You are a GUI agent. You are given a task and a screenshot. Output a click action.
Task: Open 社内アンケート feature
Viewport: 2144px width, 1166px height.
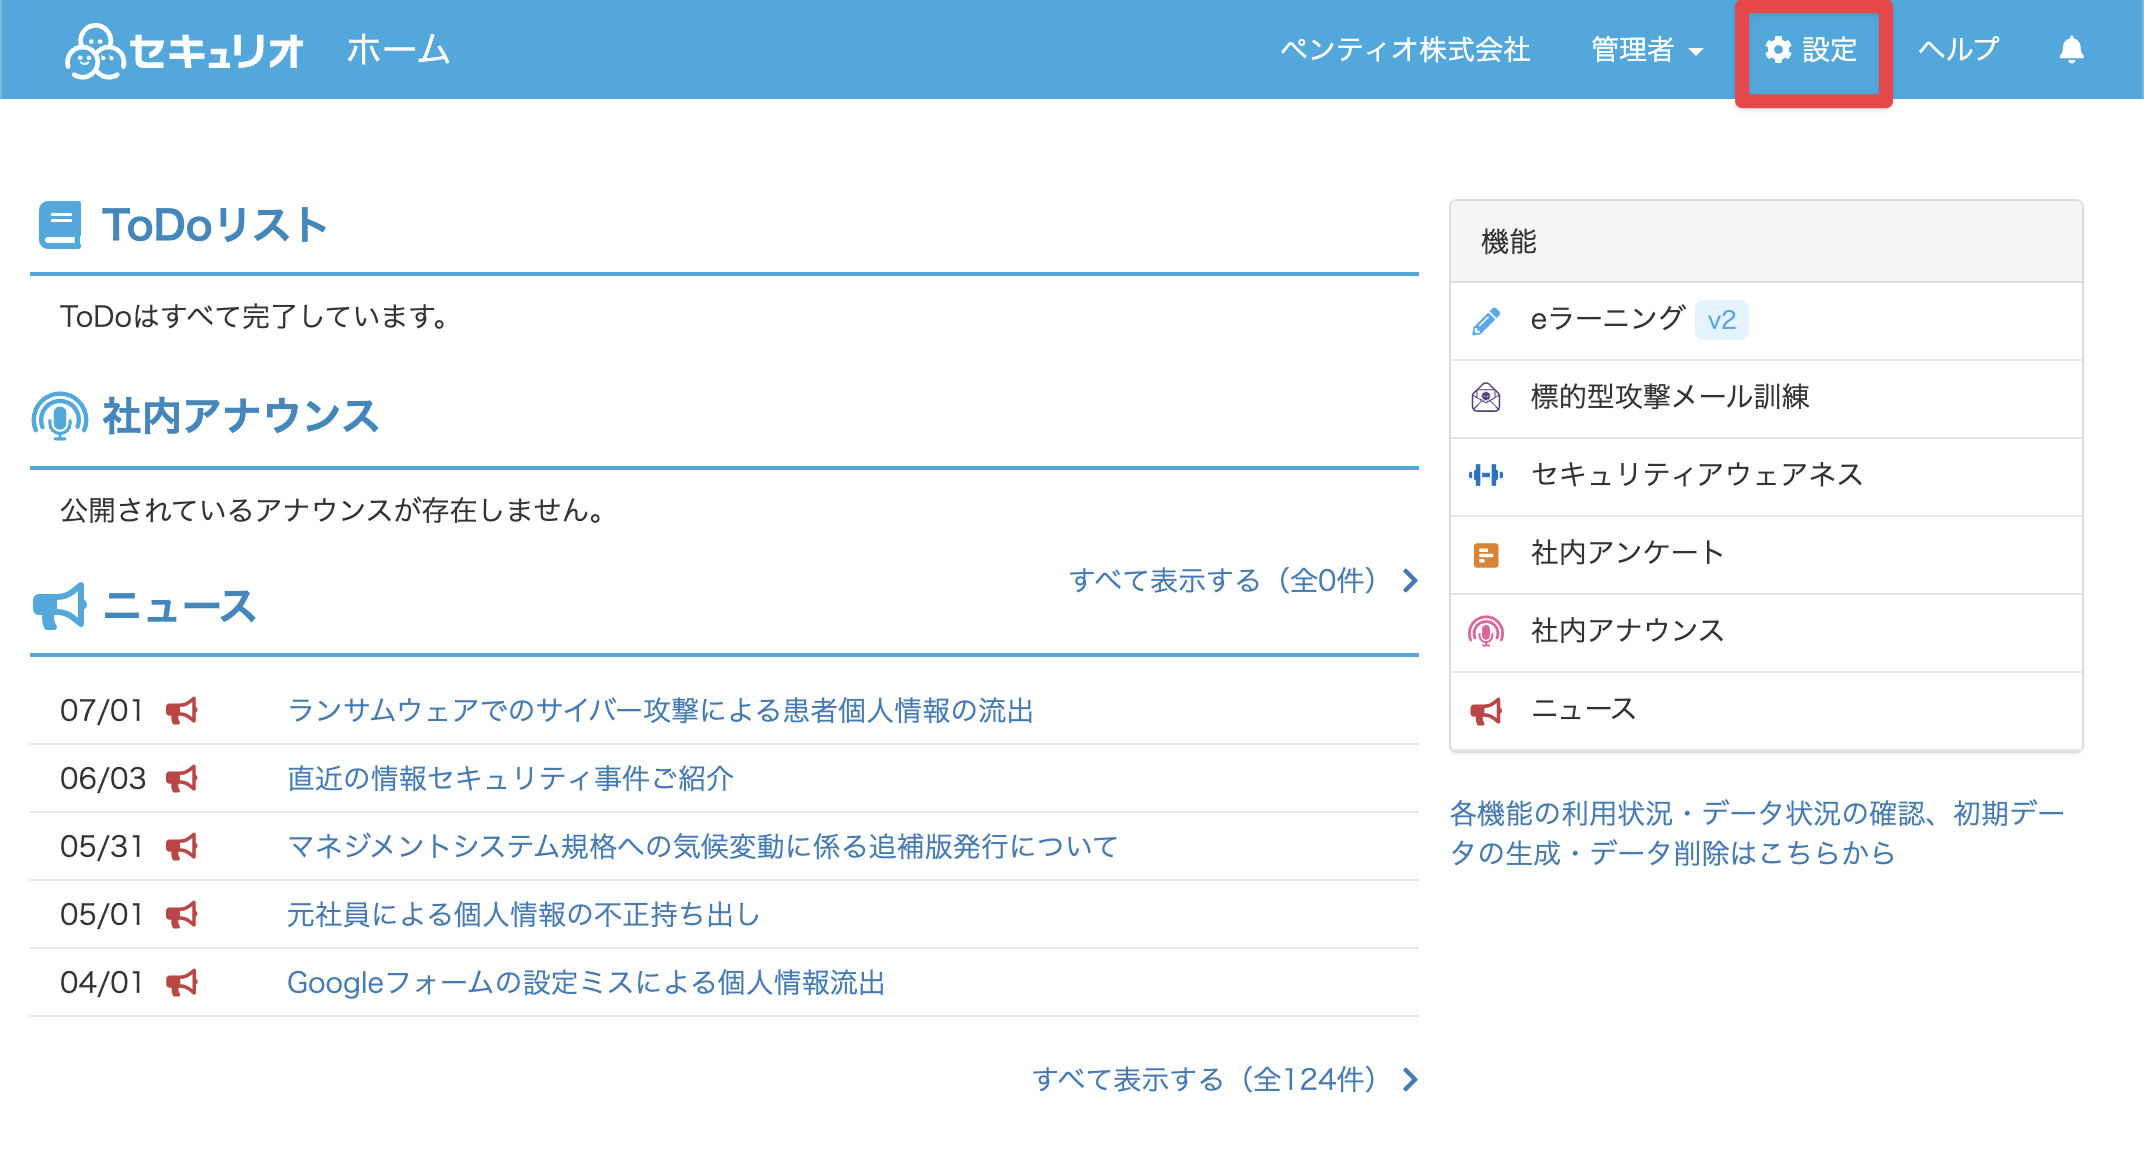click(x=1766, y=554)
